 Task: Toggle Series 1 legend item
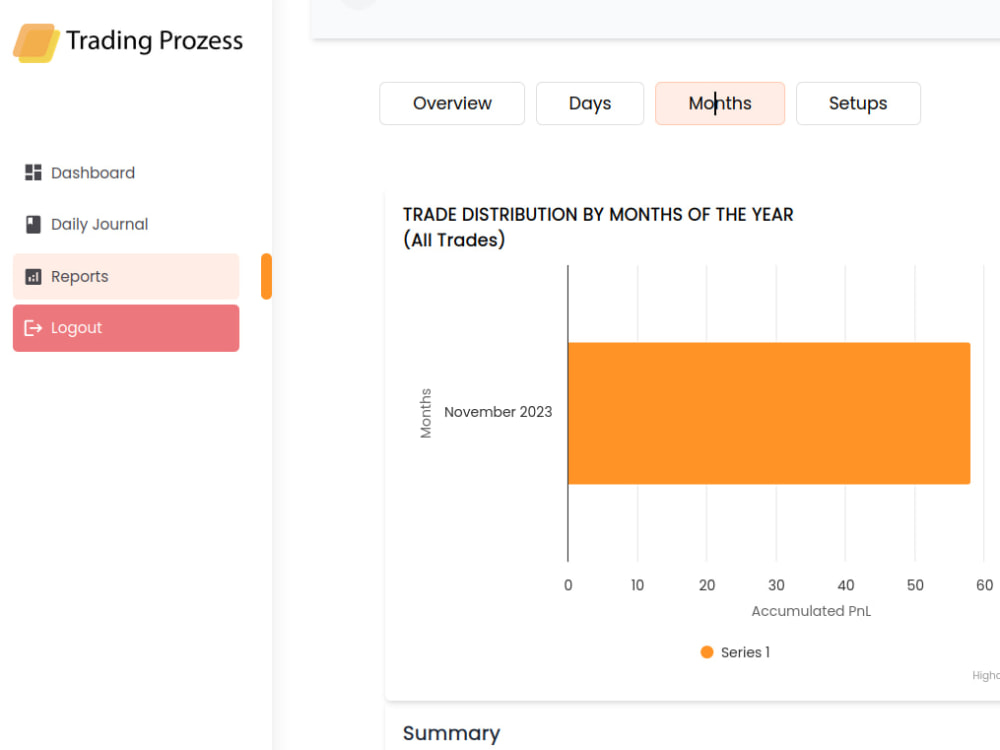click(735, 652)
